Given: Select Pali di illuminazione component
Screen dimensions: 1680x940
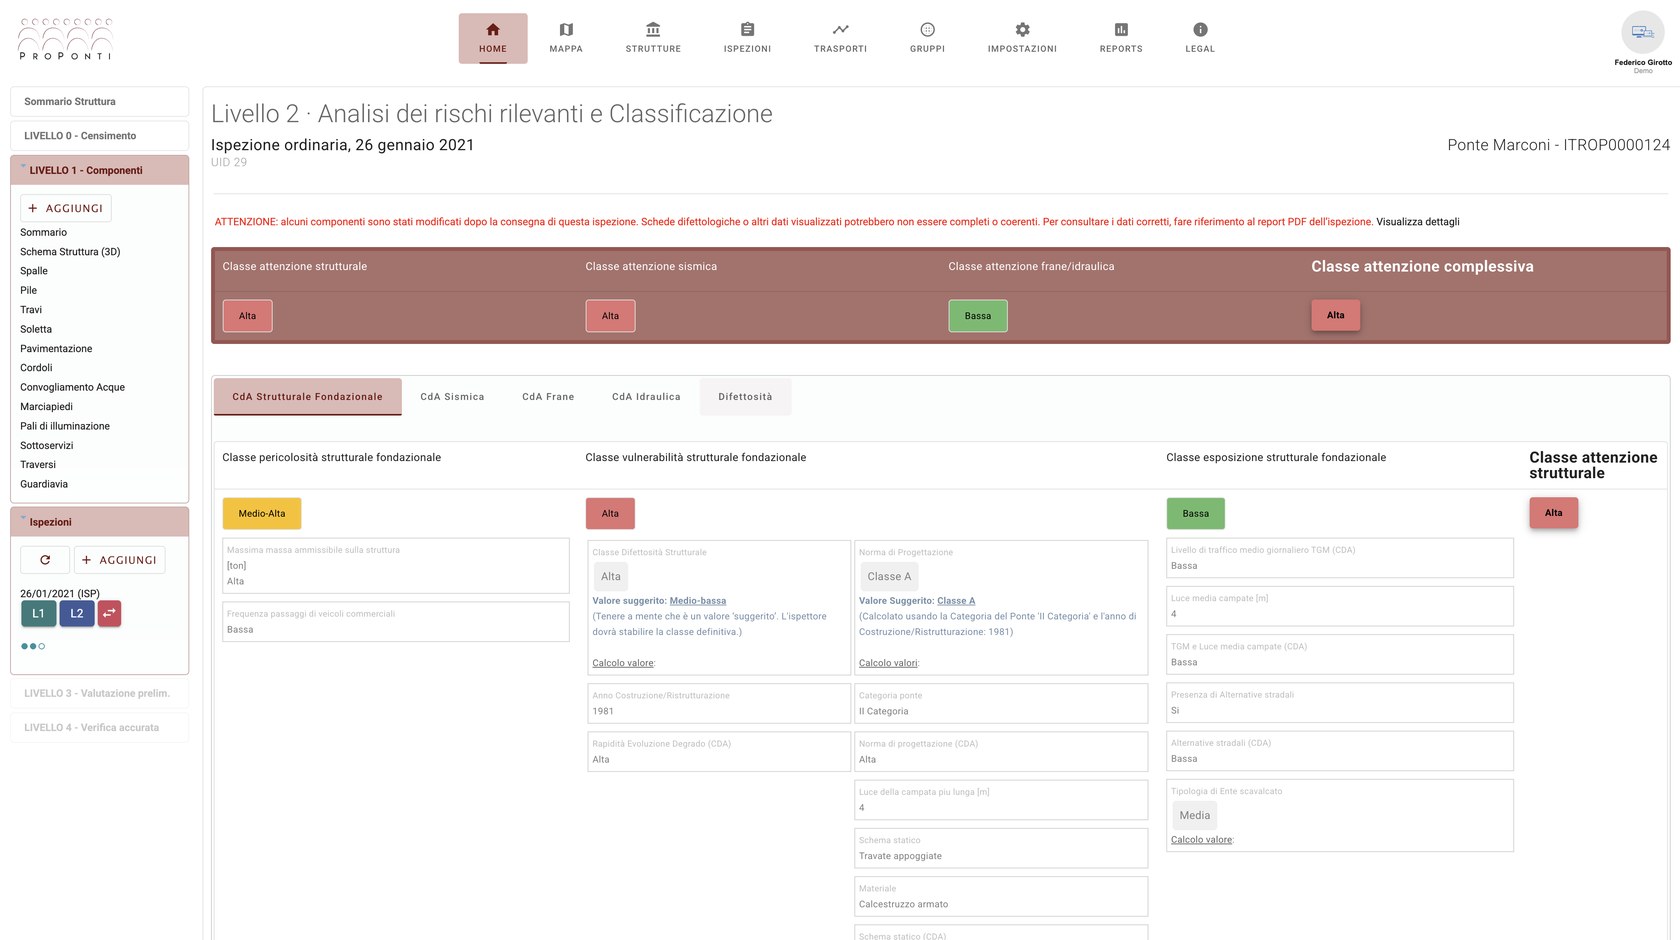Looking at the screenshot, I should 65,426.
